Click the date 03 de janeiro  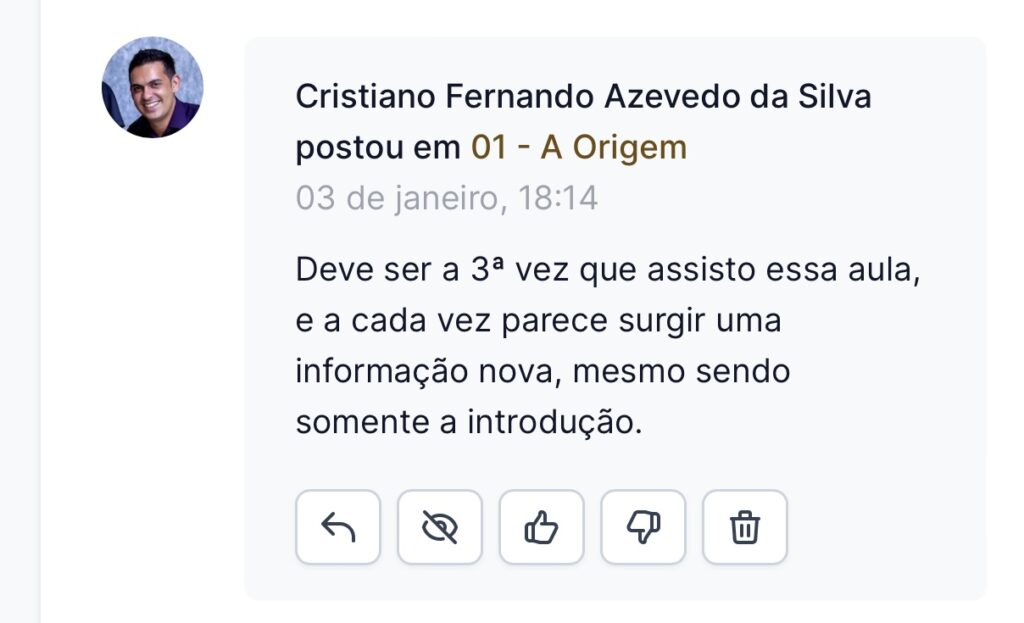point(396,198)
